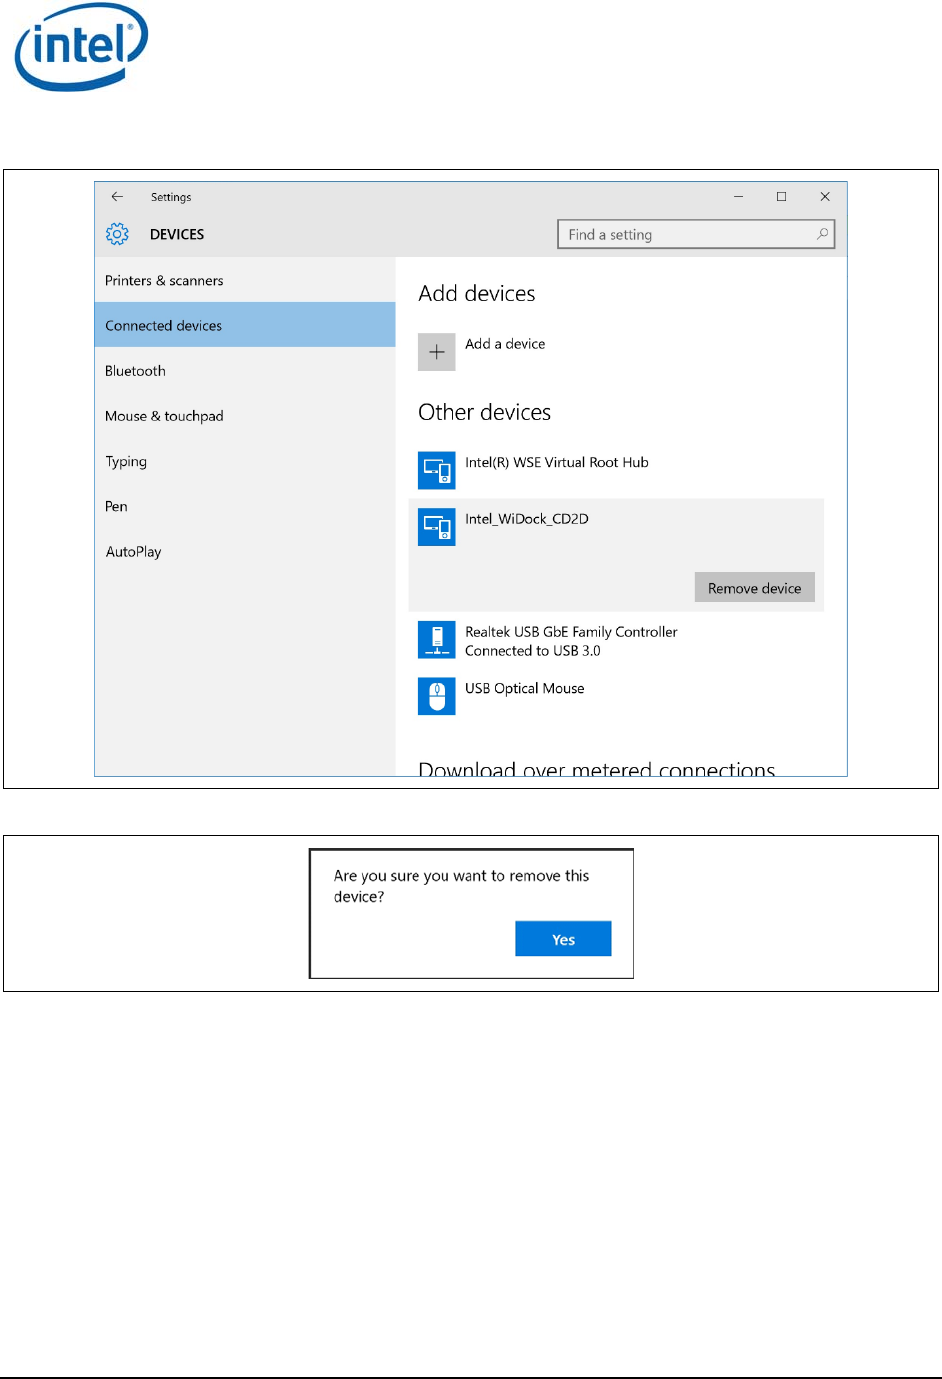Click the Remove device button
942x1379 pixels.
pyautogui.click(x=755, y=588)
